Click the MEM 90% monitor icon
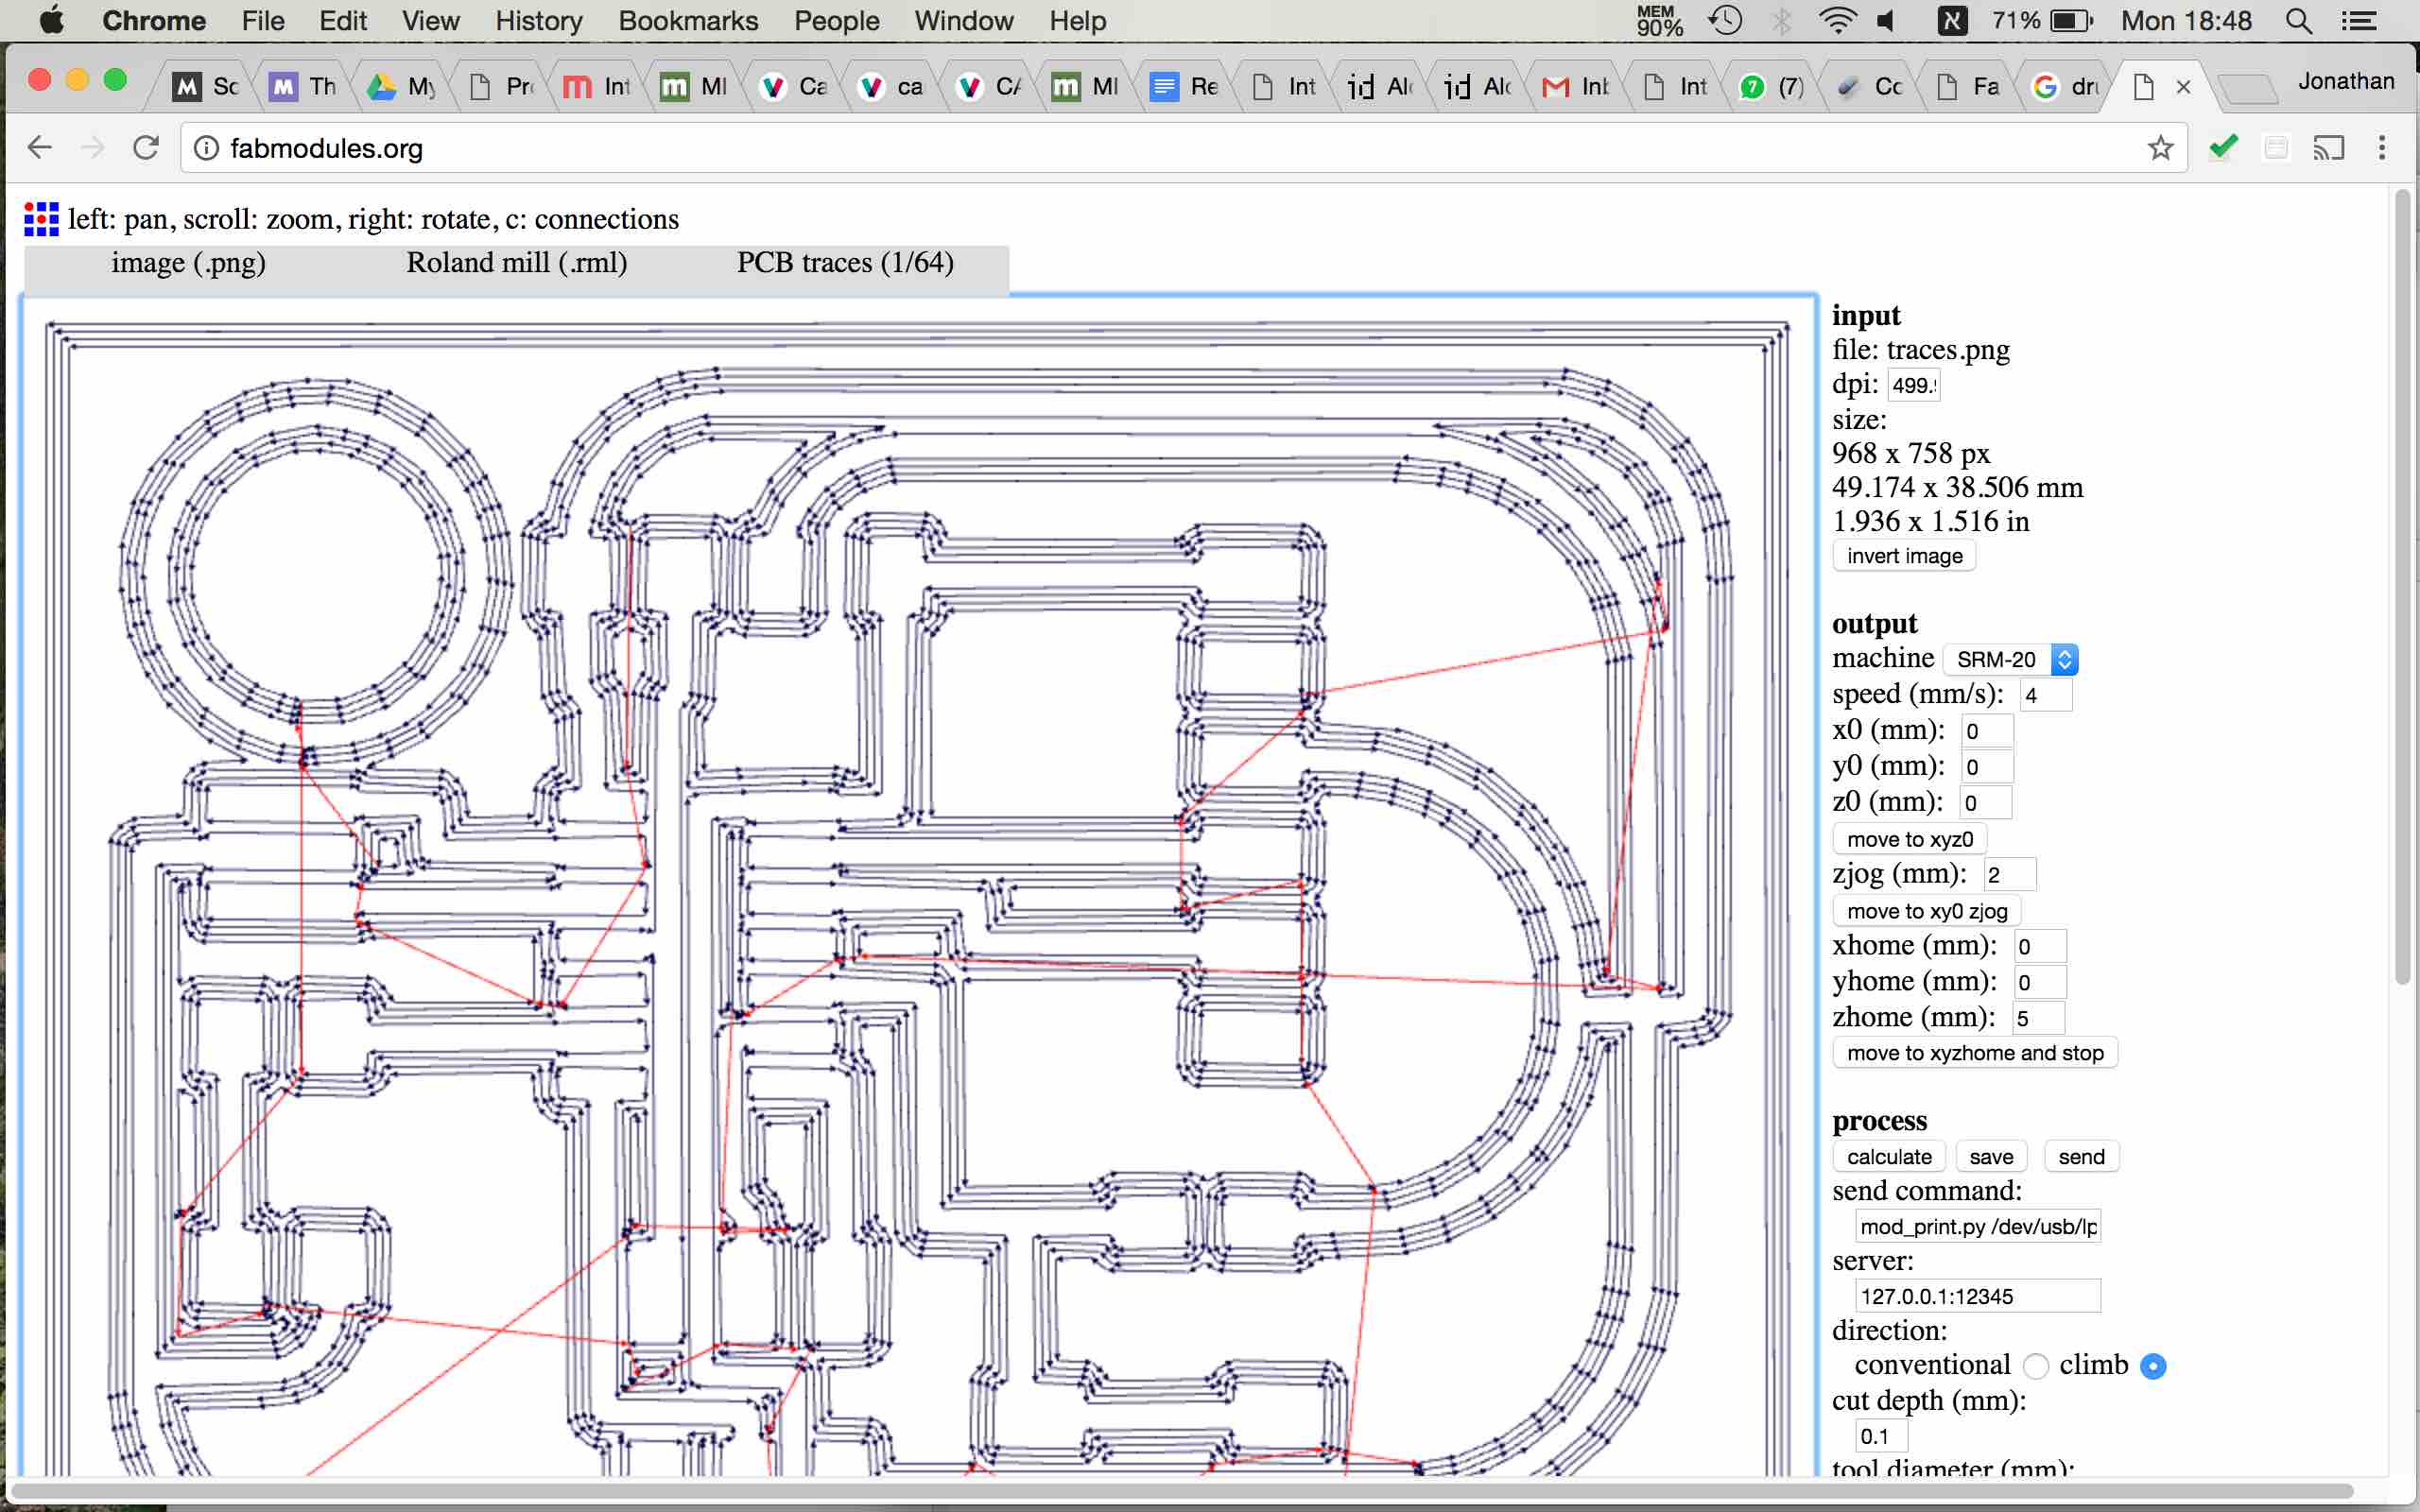The width and height of the screenshot is (2420, 1512). pyautogui.click(x=1659, y=21)
